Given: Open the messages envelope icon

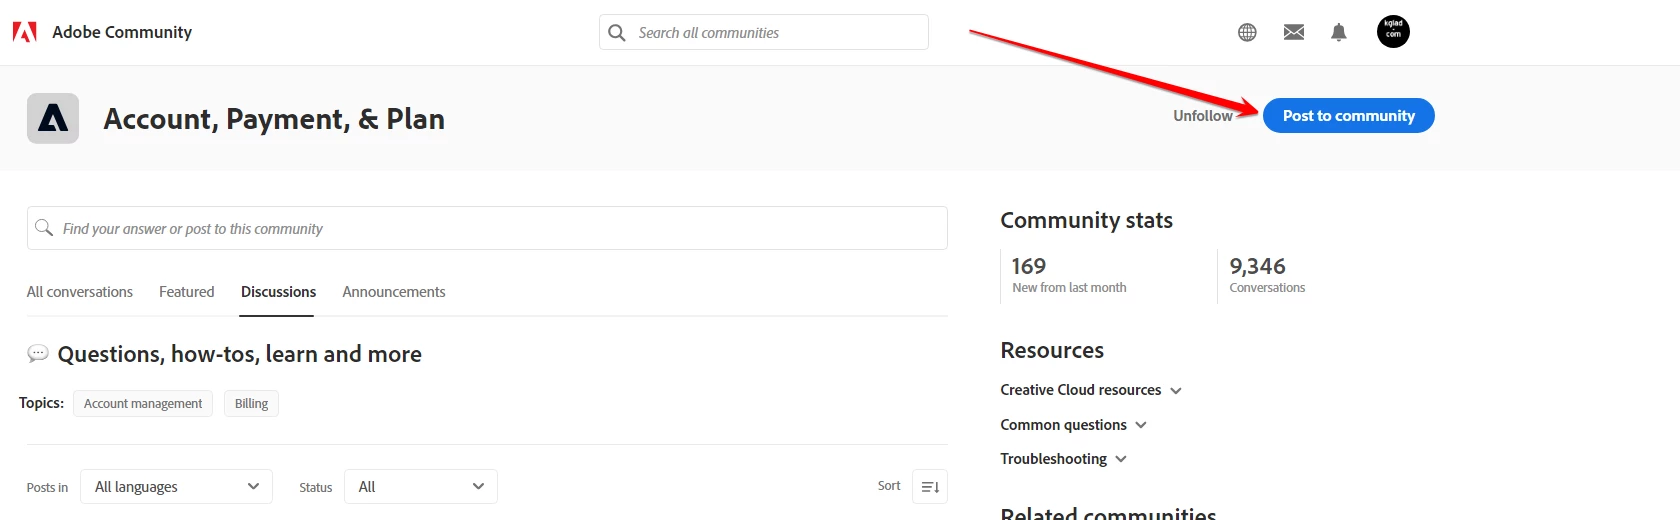Looking at the screenshot, I should pos(1294,32).
